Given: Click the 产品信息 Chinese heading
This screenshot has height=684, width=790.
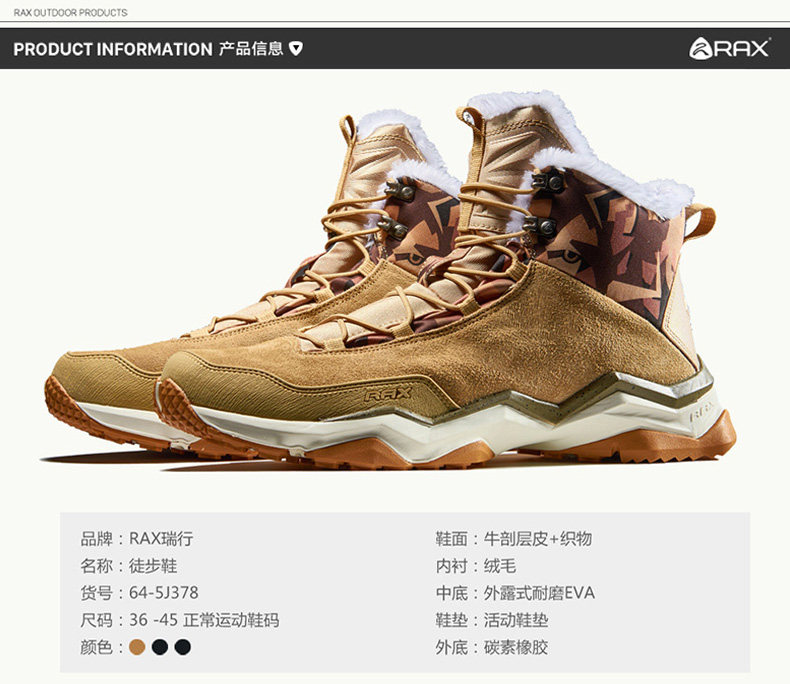Looking at the screenshot, I should click(251, 48).
